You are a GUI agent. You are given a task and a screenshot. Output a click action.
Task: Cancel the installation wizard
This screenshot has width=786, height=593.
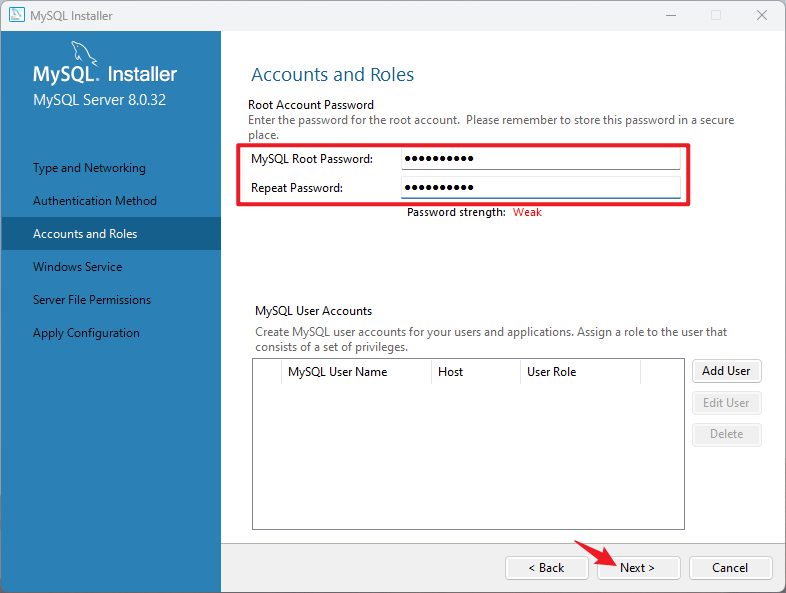(730, 568)
